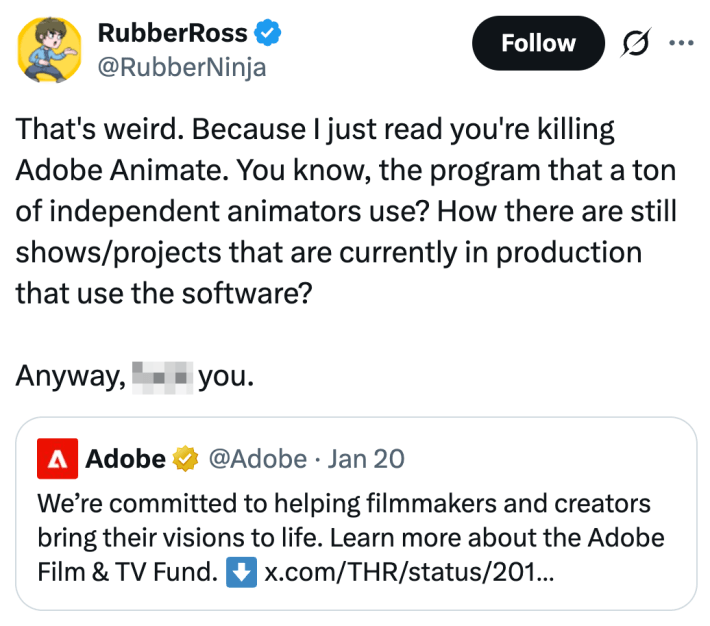Open the RubberRoss display name link
This screenshot has height=626, width=710.
(172, 32)
